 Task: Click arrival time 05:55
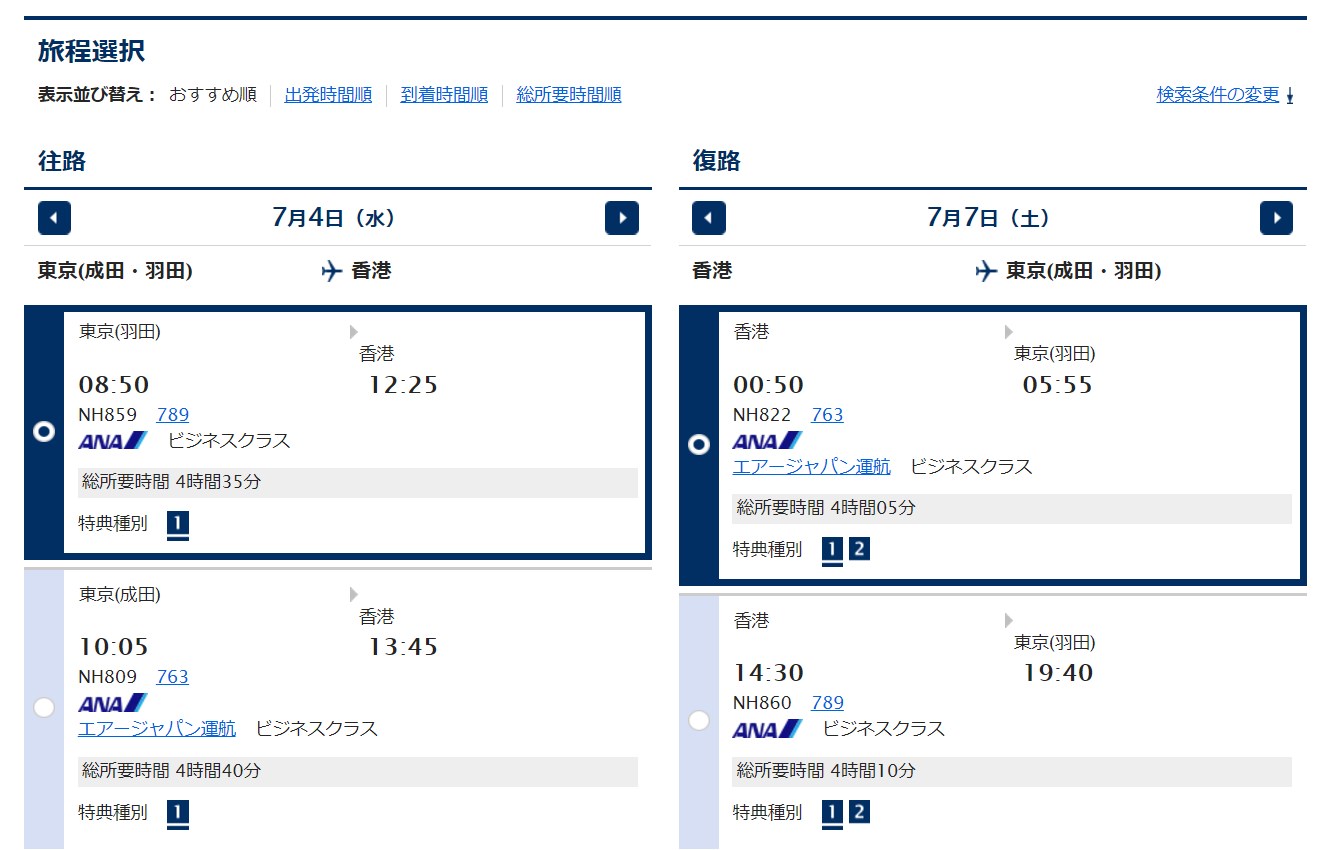coord(1058,385)
